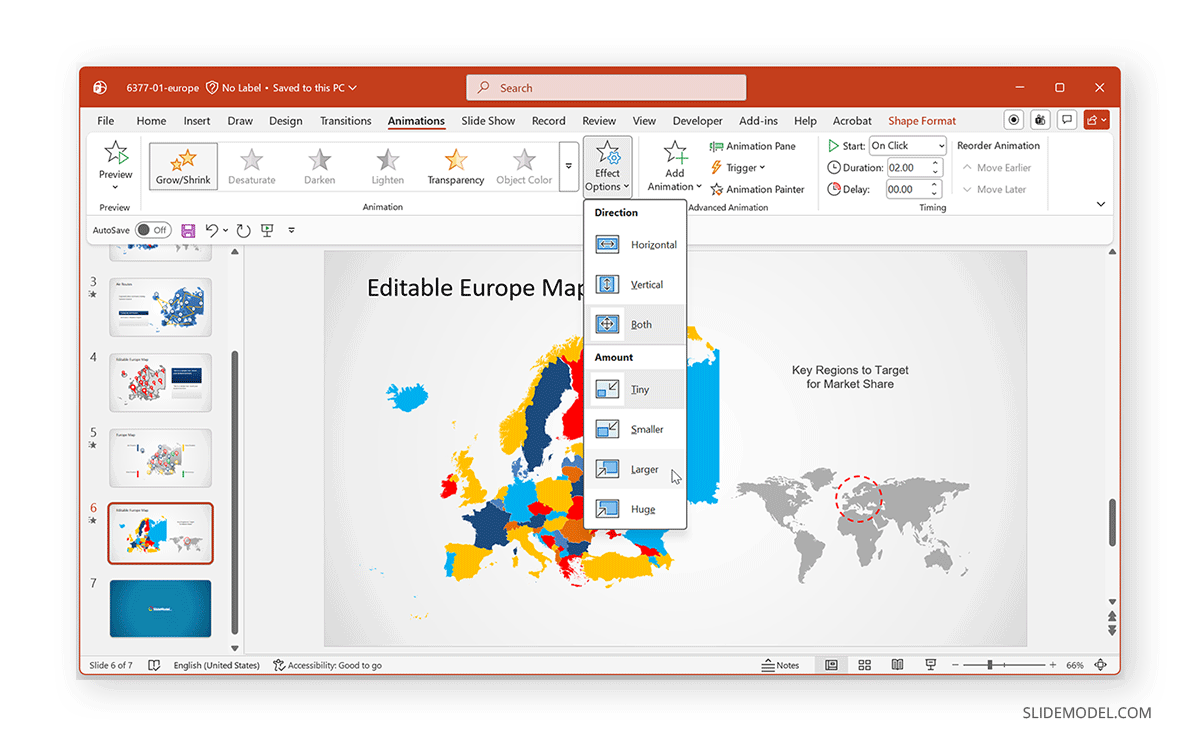Screen dimensions: 1200x743
Task: Open Accessibility: Good to go checker
Action: [x=327, y=665]
